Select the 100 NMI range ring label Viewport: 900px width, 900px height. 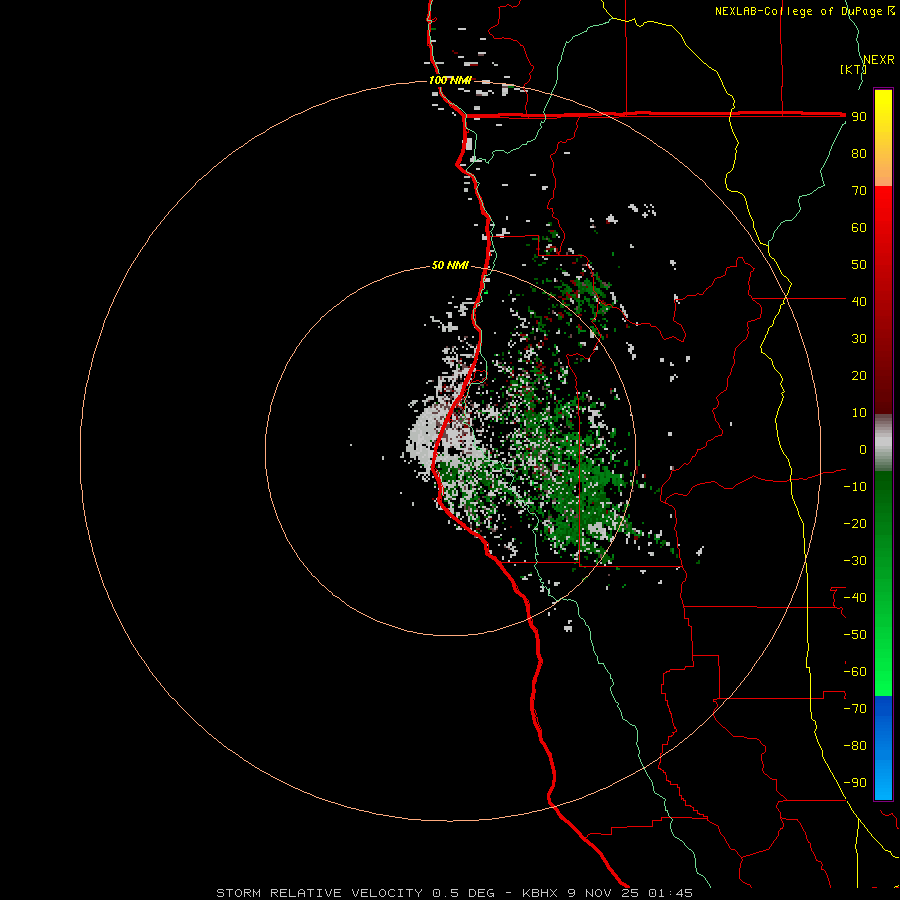click(x=450, y=80)
